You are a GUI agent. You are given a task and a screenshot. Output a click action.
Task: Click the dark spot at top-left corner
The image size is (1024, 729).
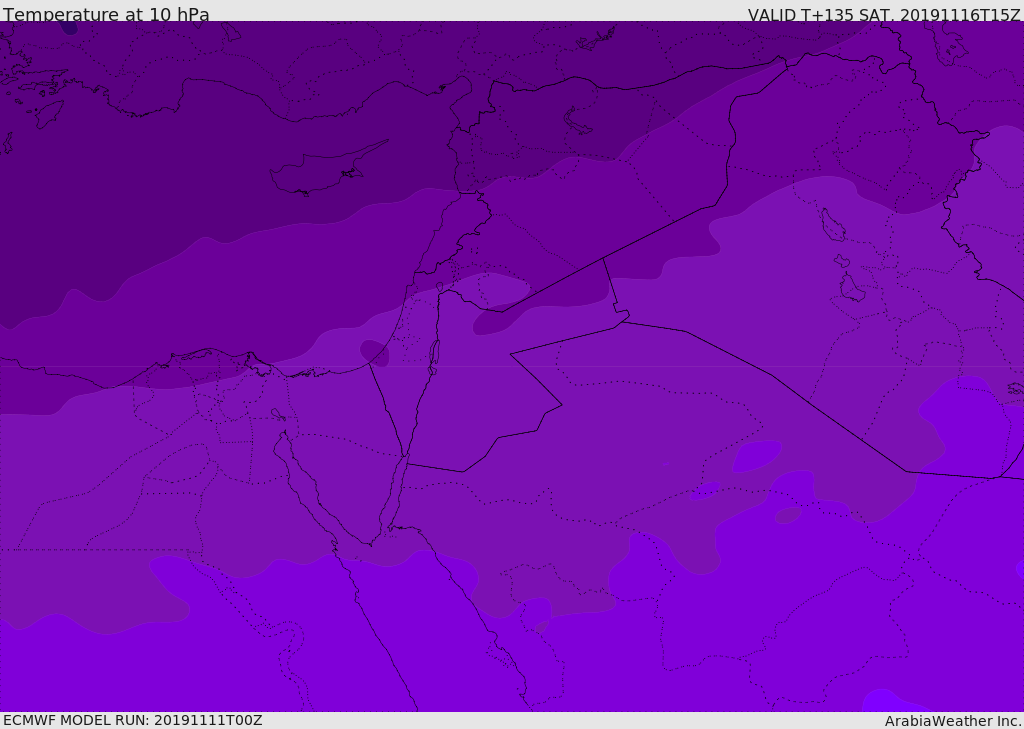tap(69, 28)
